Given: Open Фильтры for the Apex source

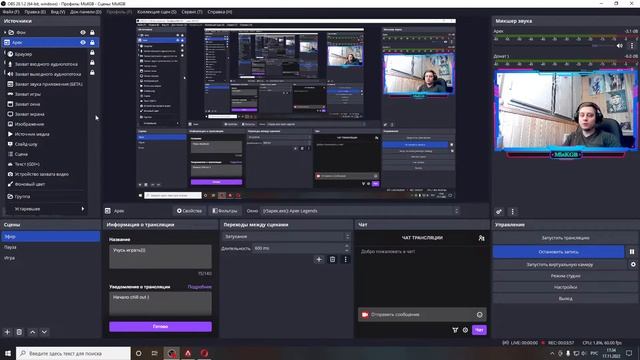Looking at the screenshot, I should [224, 211].
